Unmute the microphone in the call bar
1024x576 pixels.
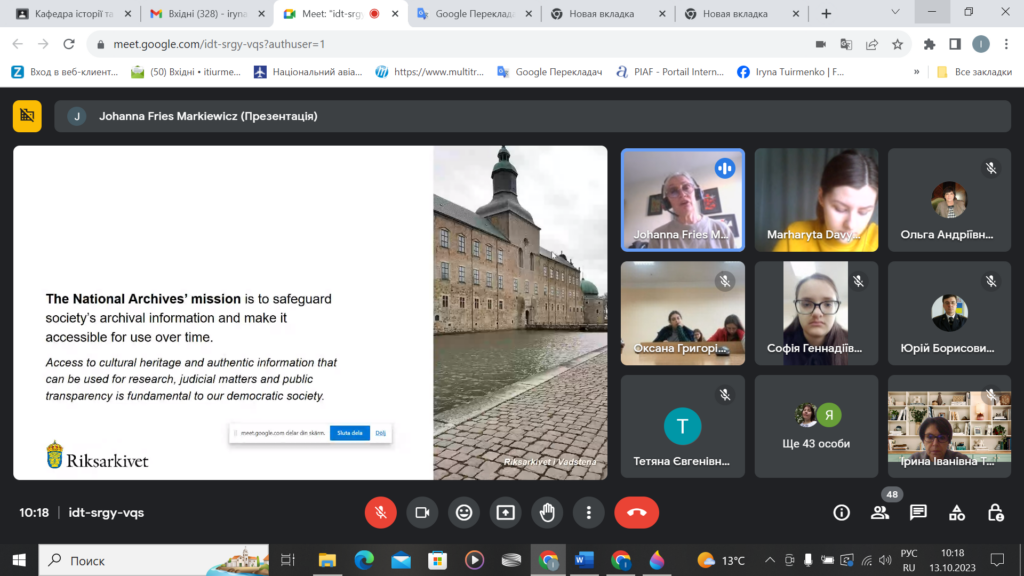tap(380, 512)
